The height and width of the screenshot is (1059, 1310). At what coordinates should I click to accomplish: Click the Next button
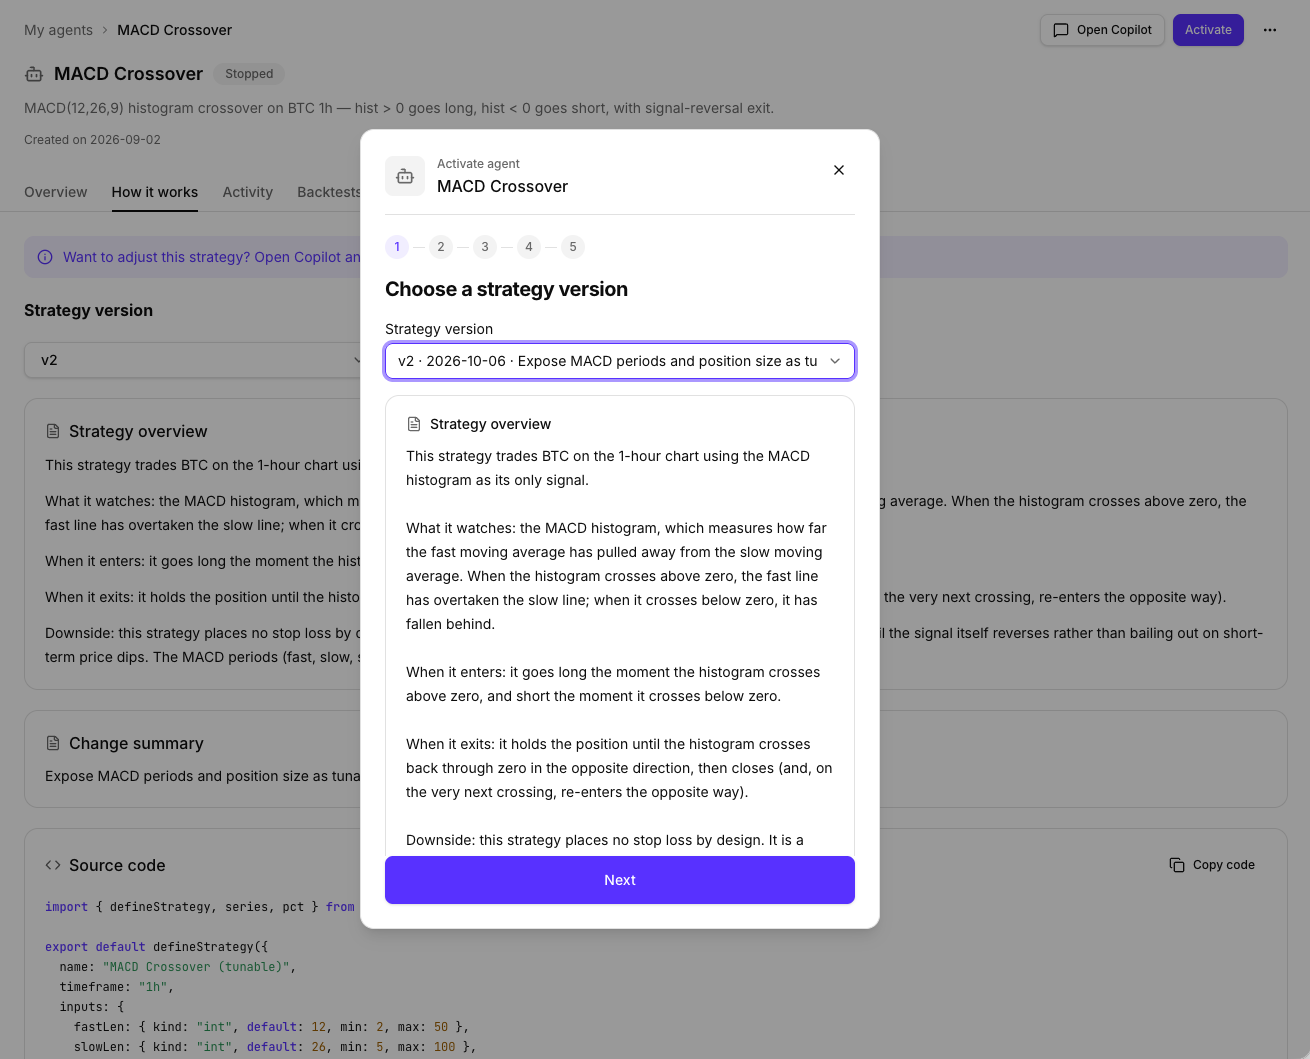click(620, 880)
